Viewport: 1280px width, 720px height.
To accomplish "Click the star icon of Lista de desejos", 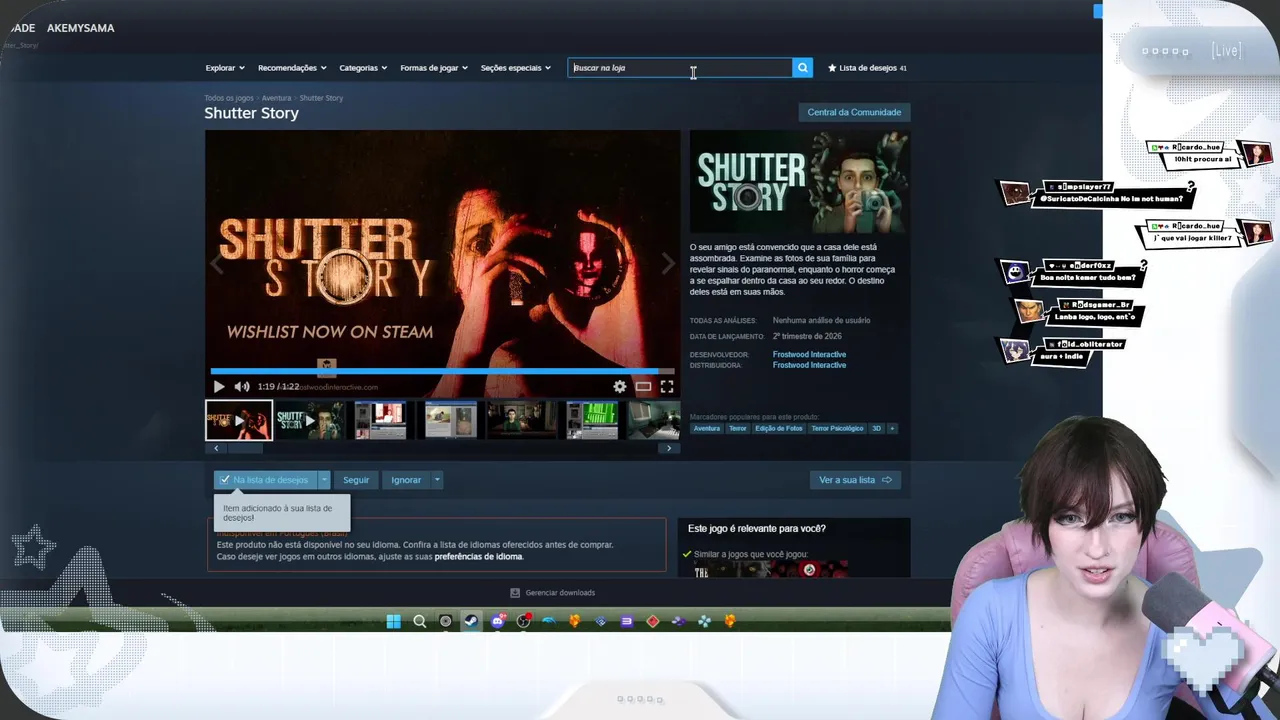I will coord(832,68).
